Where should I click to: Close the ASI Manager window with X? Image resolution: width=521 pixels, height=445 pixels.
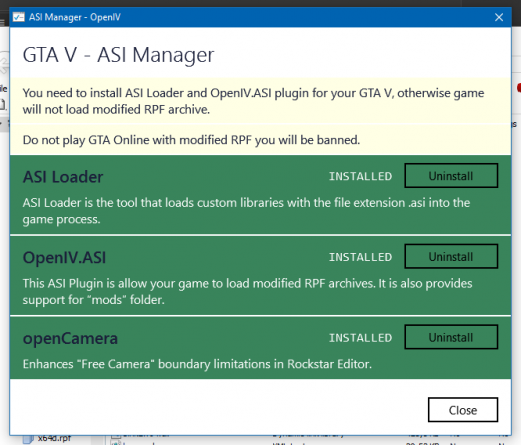[499, 17]
